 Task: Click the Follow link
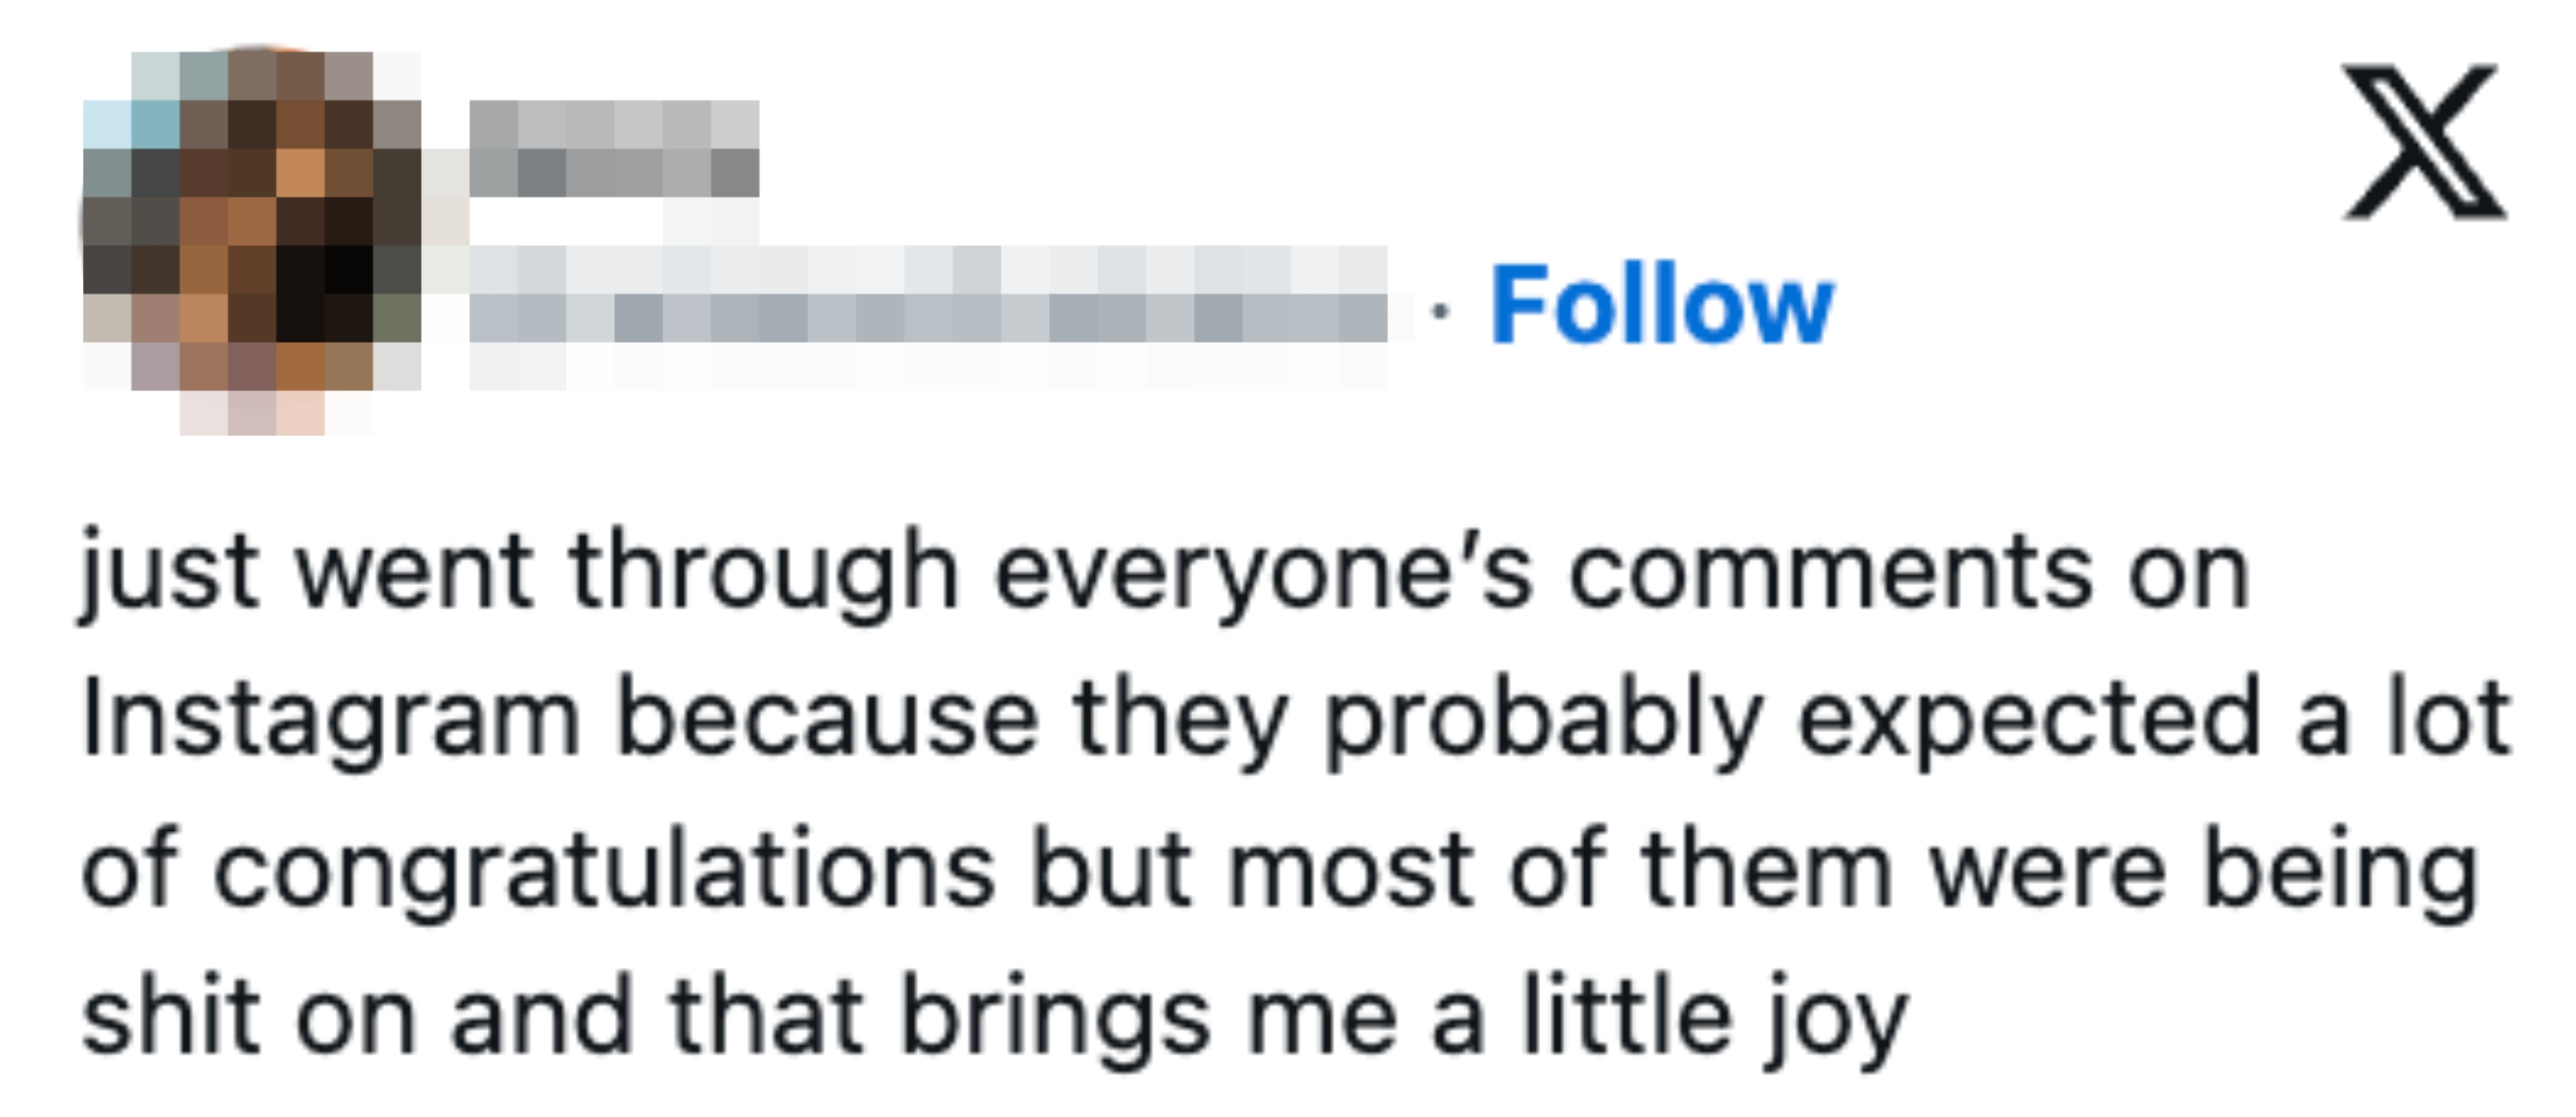click(x=1662, y=304)
